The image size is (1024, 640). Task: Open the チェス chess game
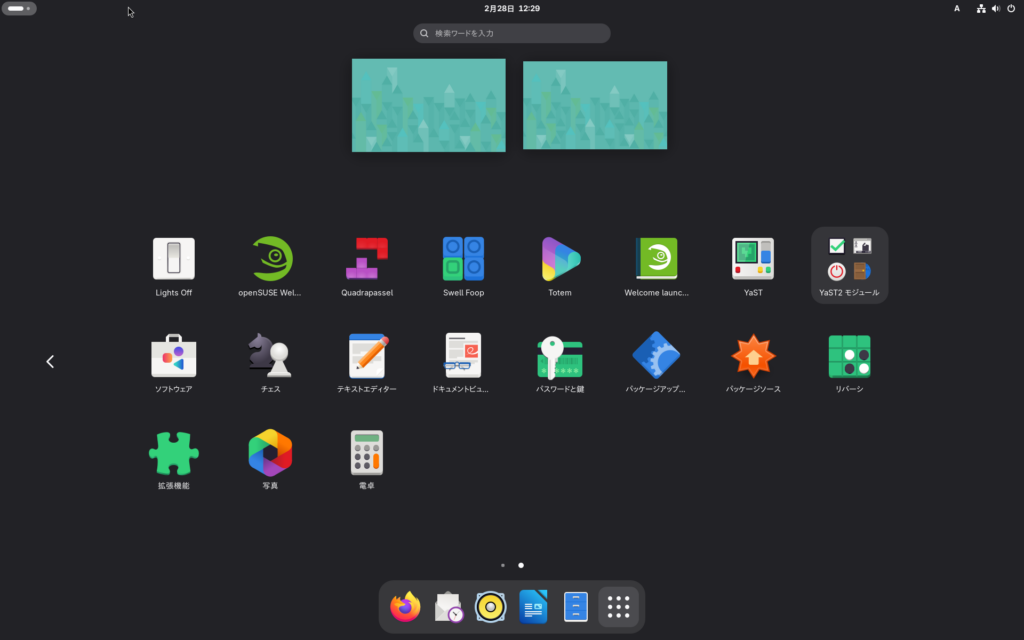coord(270,355)
